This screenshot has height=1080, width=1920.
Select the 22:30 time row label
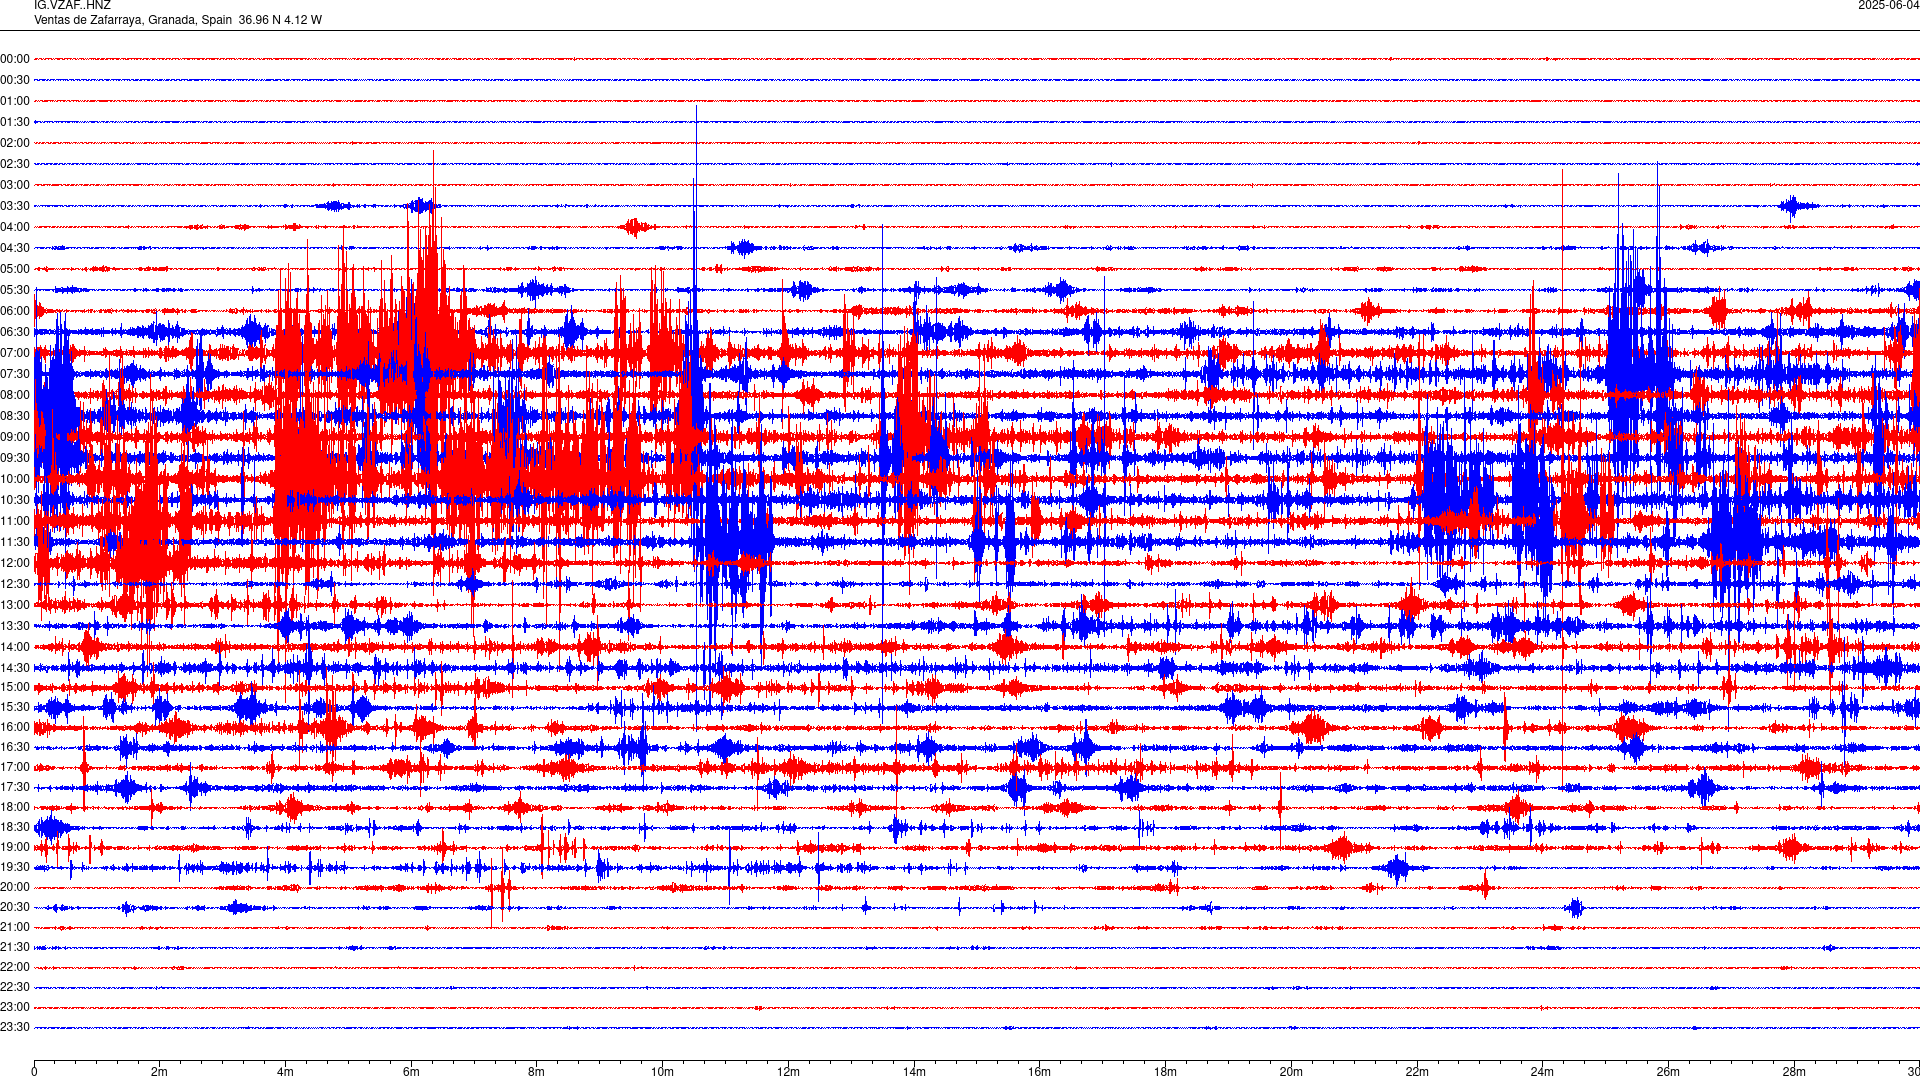[15, 987]
